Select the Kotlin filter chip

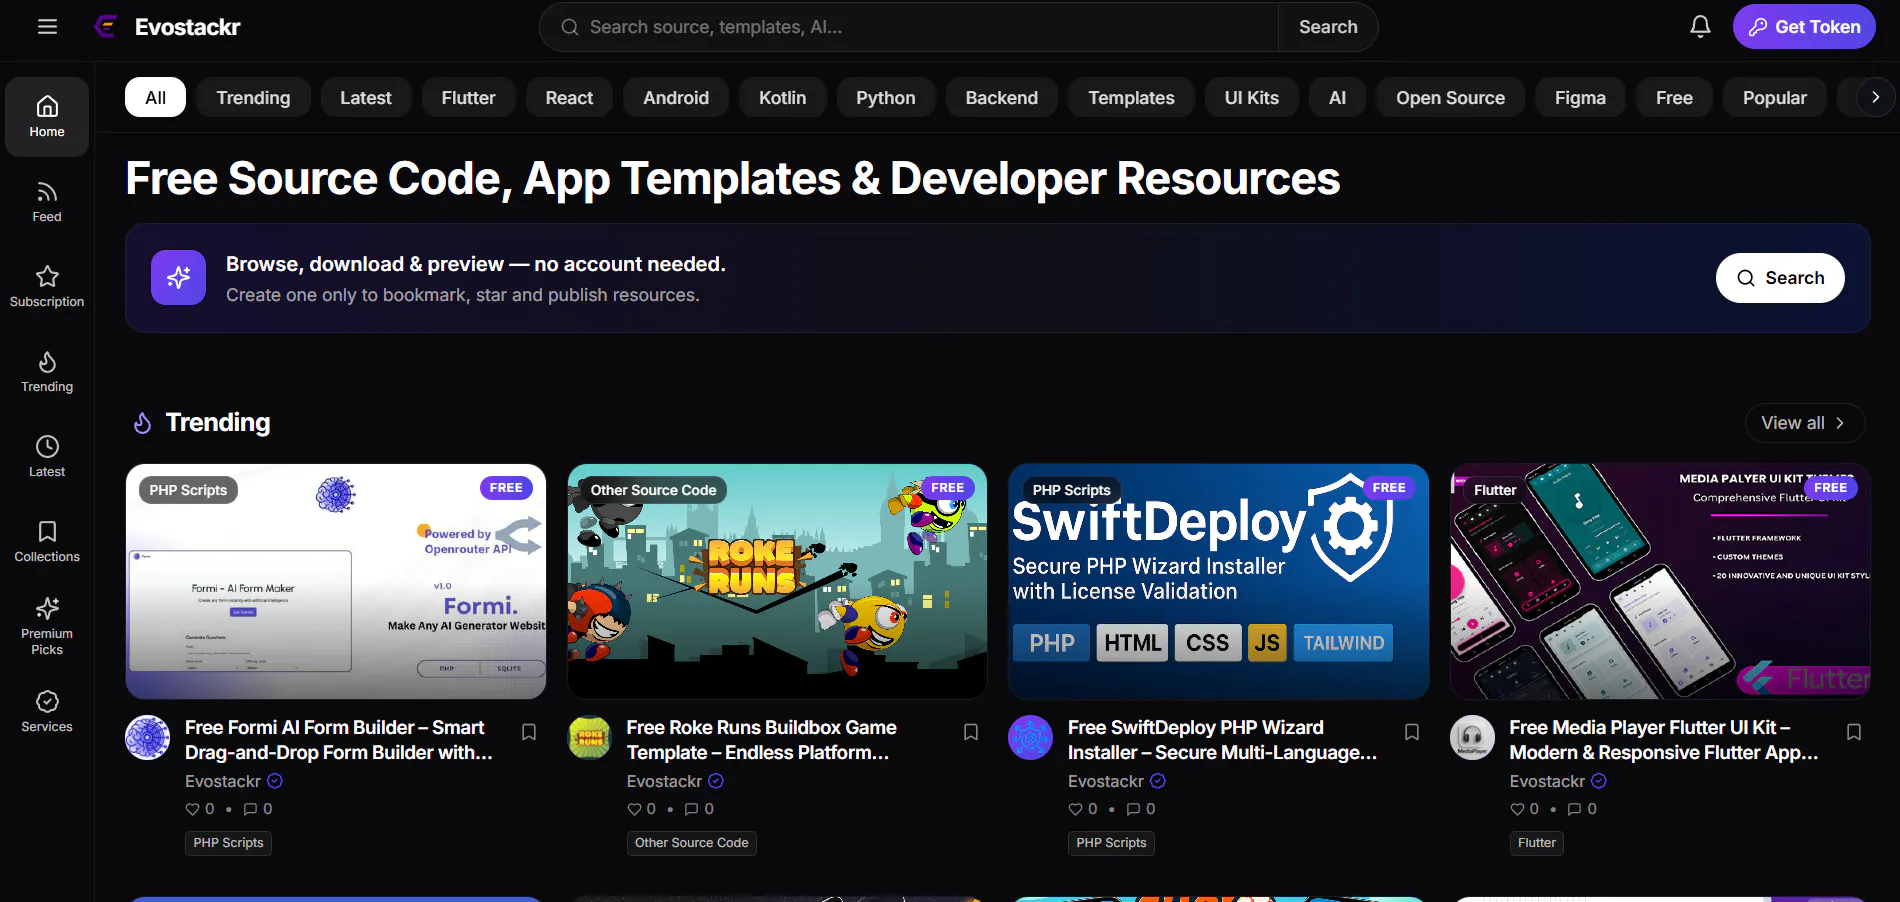pyautogui.click(x=782, y=97)
